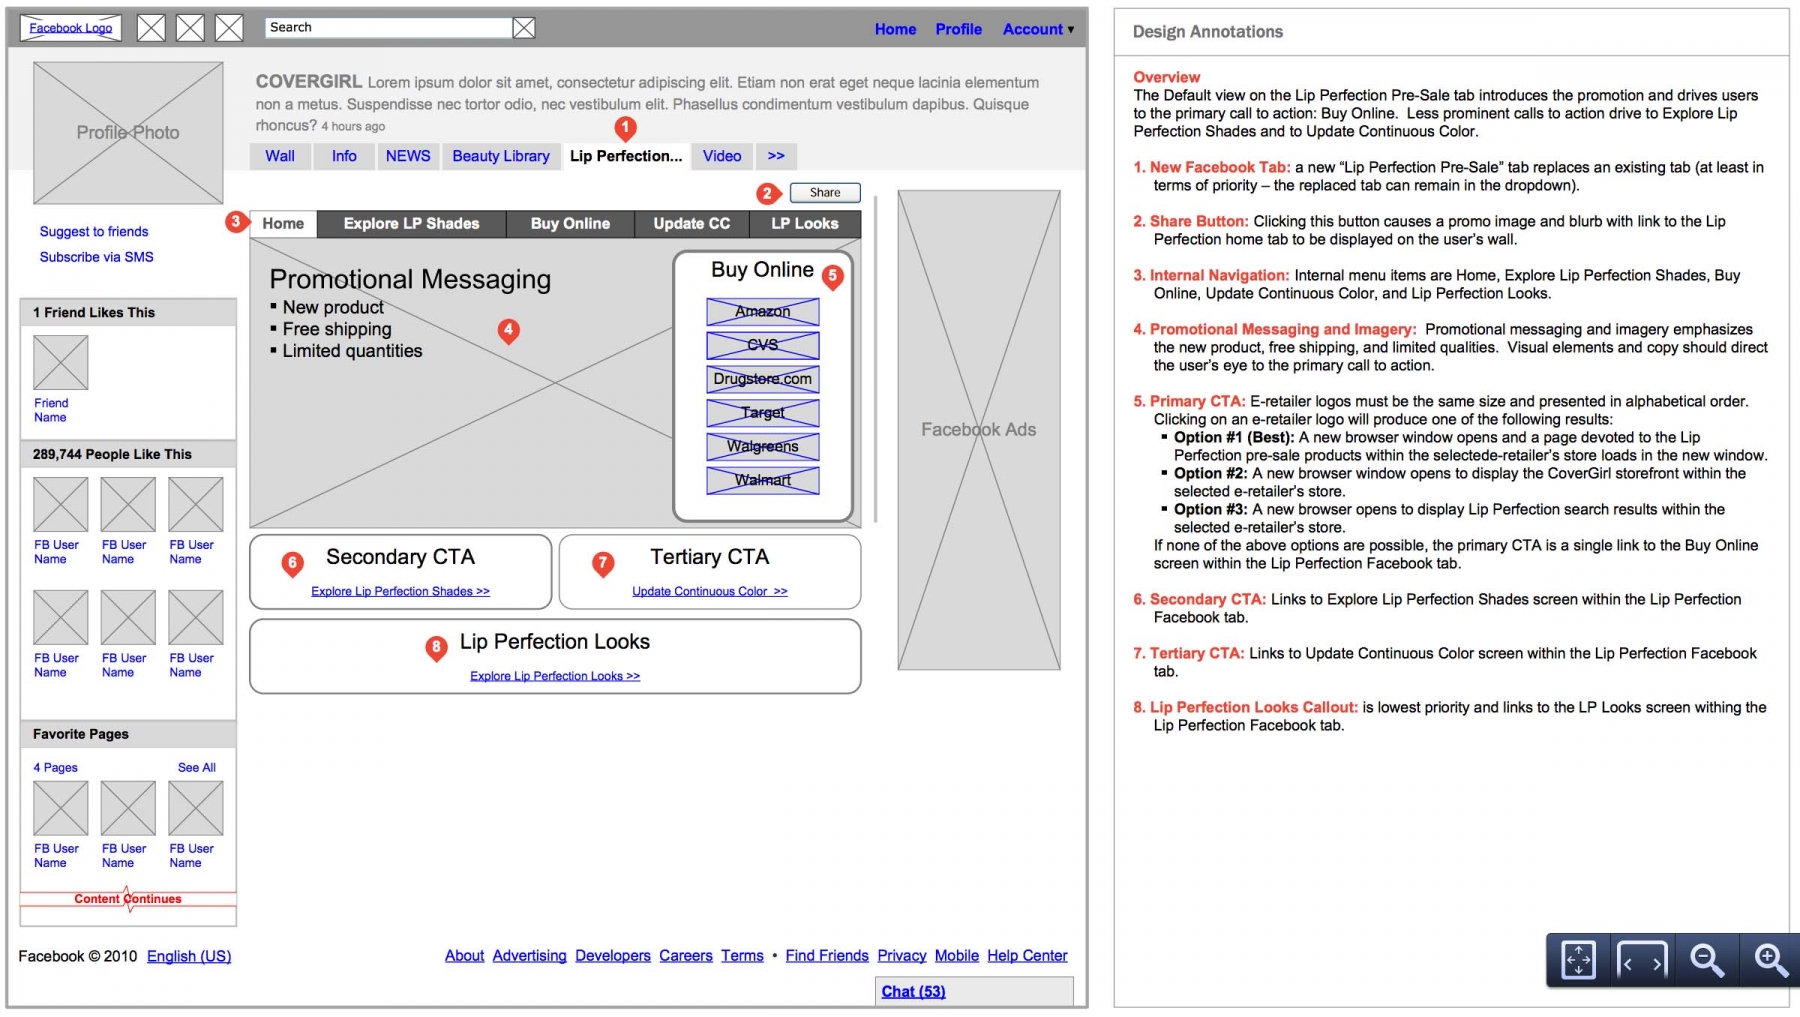The height and width of the screenshot is (1017, 1800).
Task: Click 4 Pages link
Action: [56, 768]
